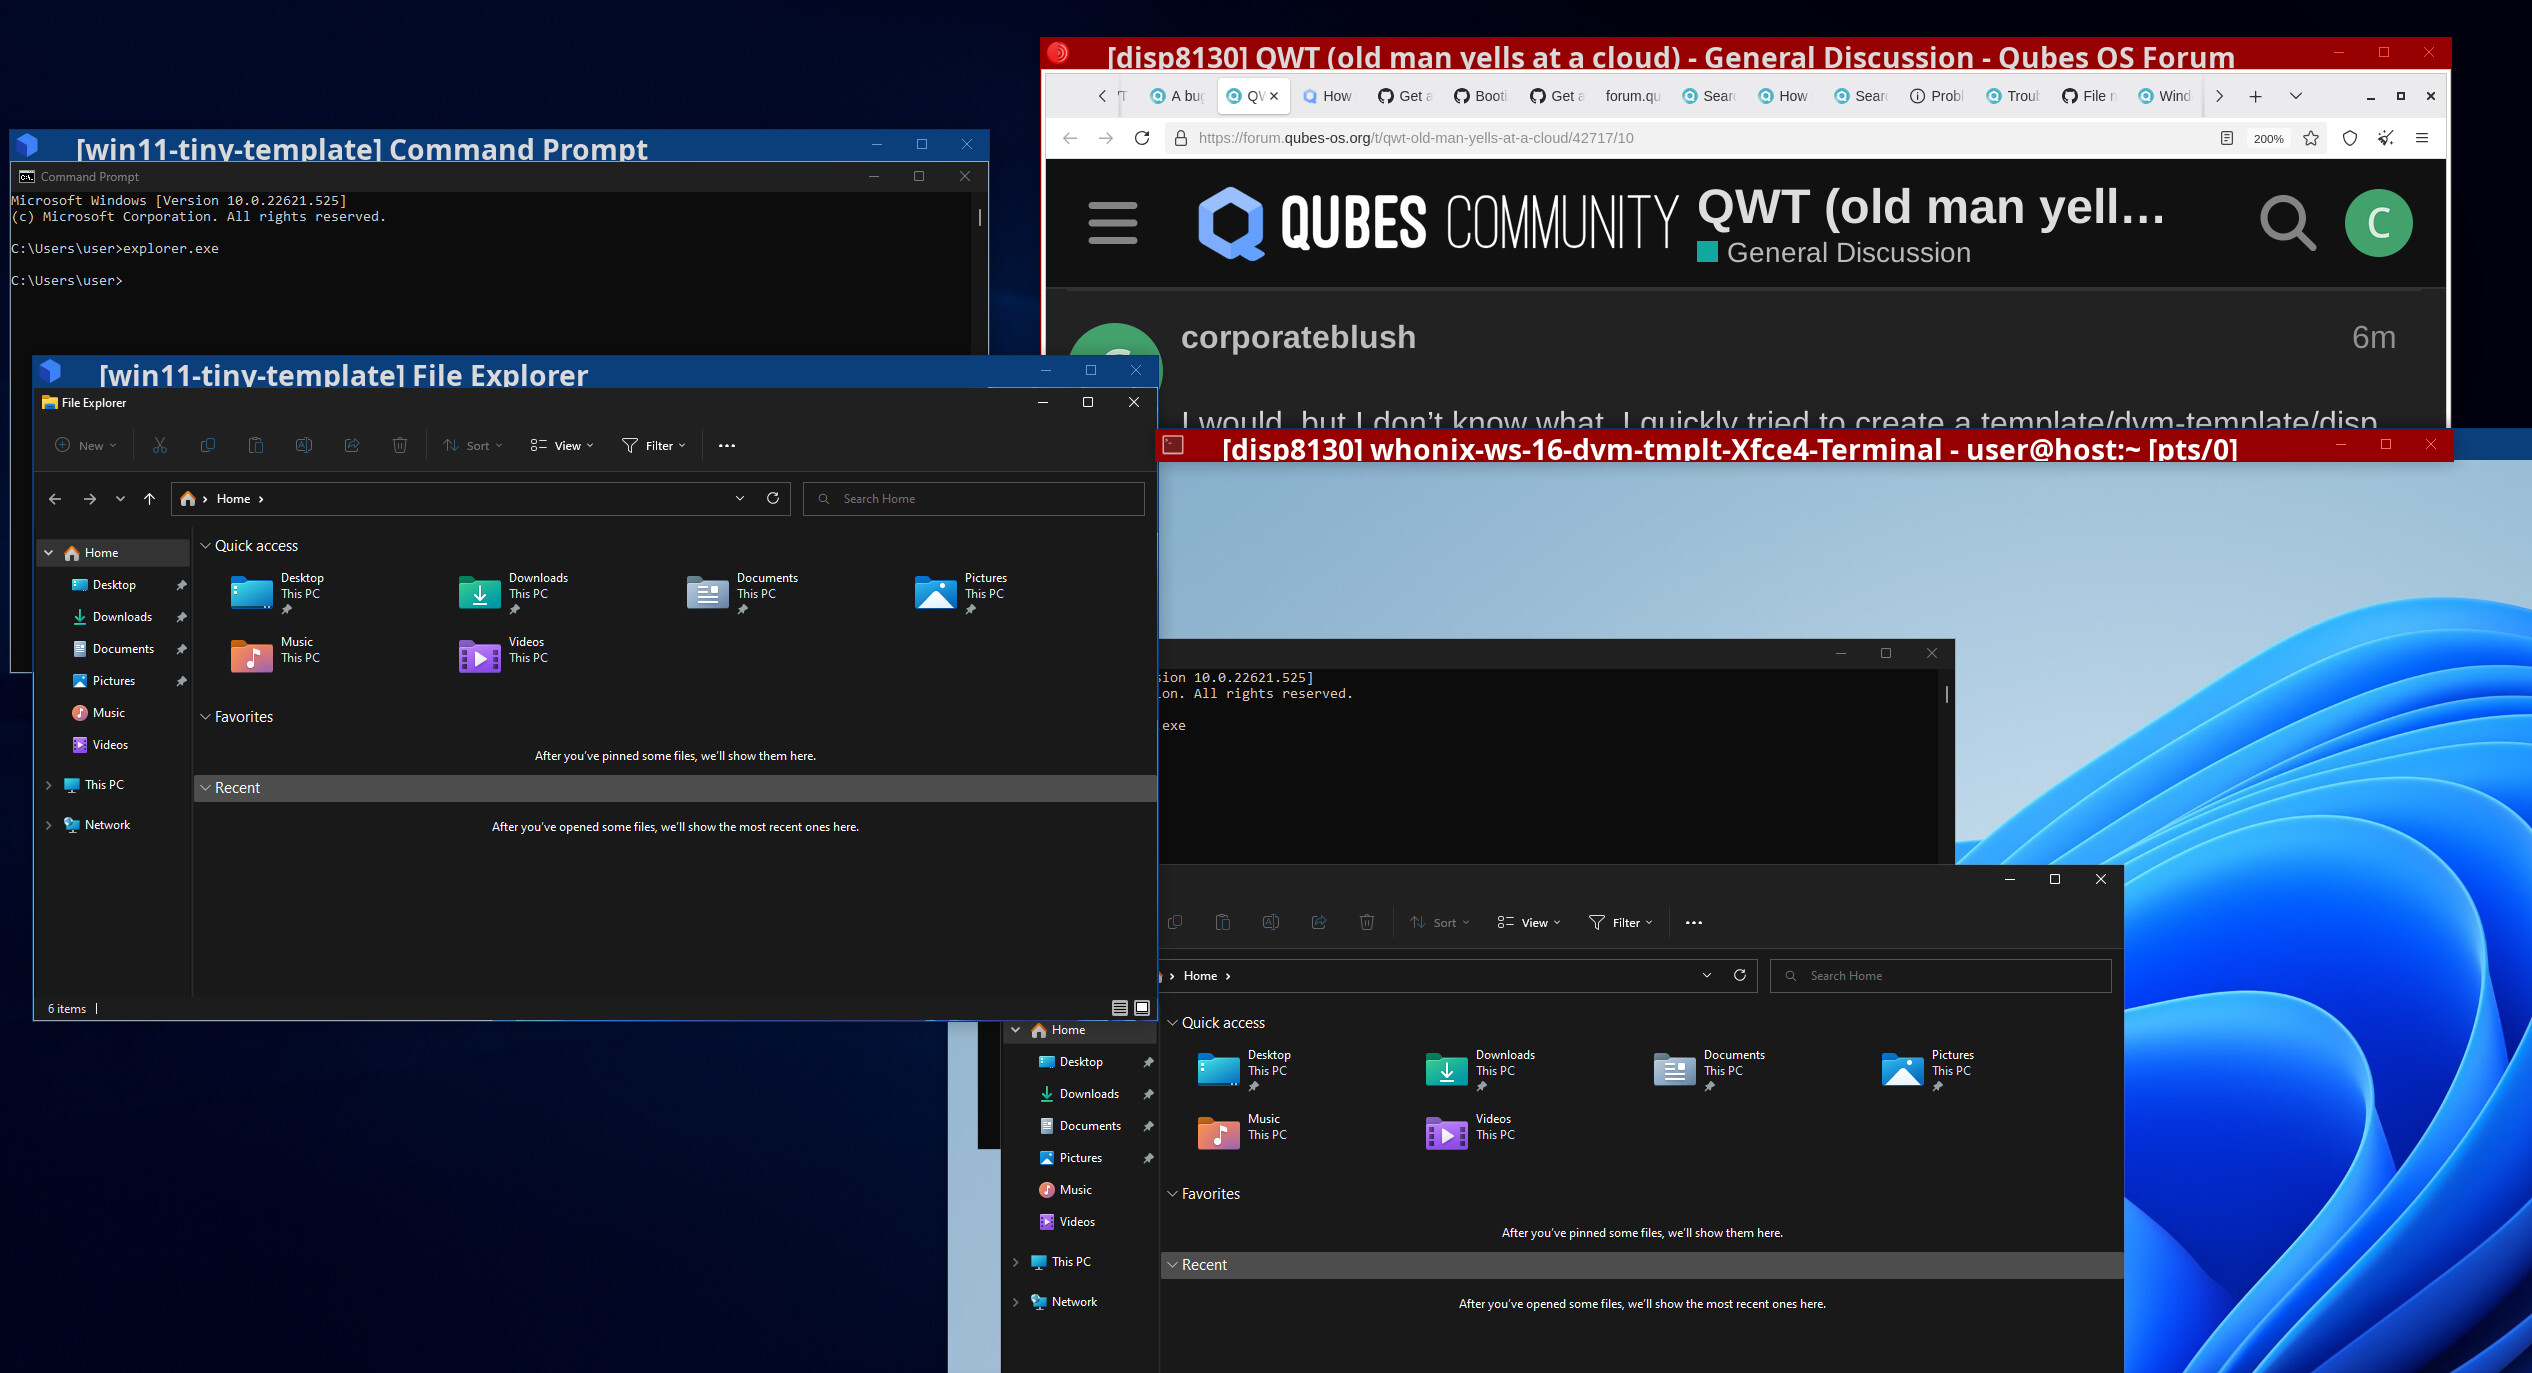Screen dimensions: 2532x1373
Task: Open the Videos folder icon in the win11-tiny-template Quick access
Action: pyautogui.click(x=480, y=657)
